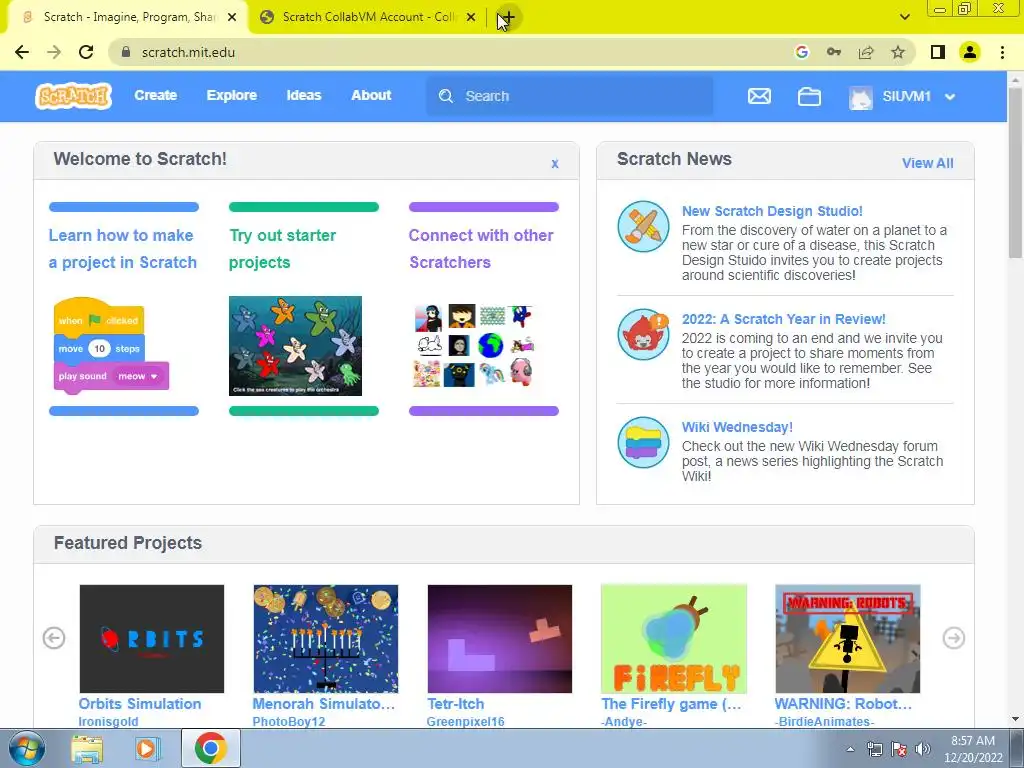This screenshot has height=768, width=1024.
Task: Click the Scratch logo in the navbar
Action: (x=73, y=96)
